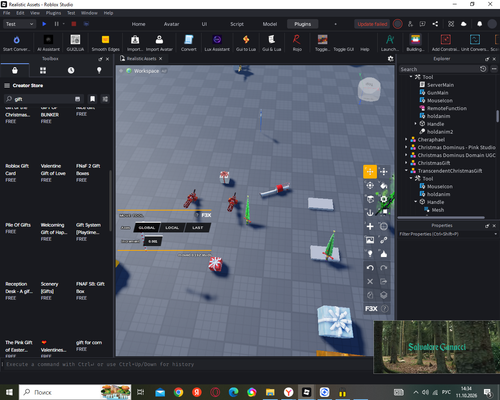Viewport: 500px width, 400px height.
Task: Activate Building Tools by F3X plugin
Action: tap(415, 43)
